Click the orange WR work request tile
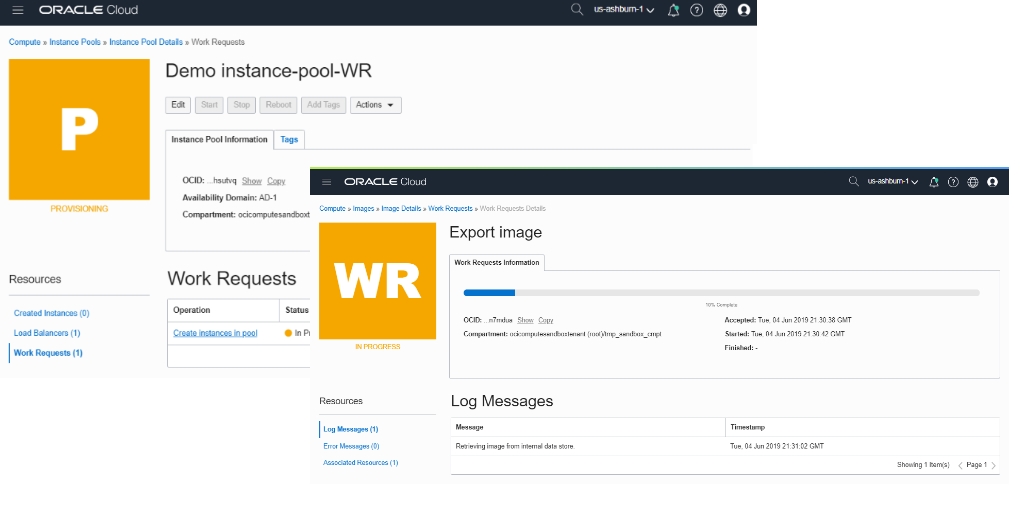This screenshot has width=1024, height=506. (377, 281)
